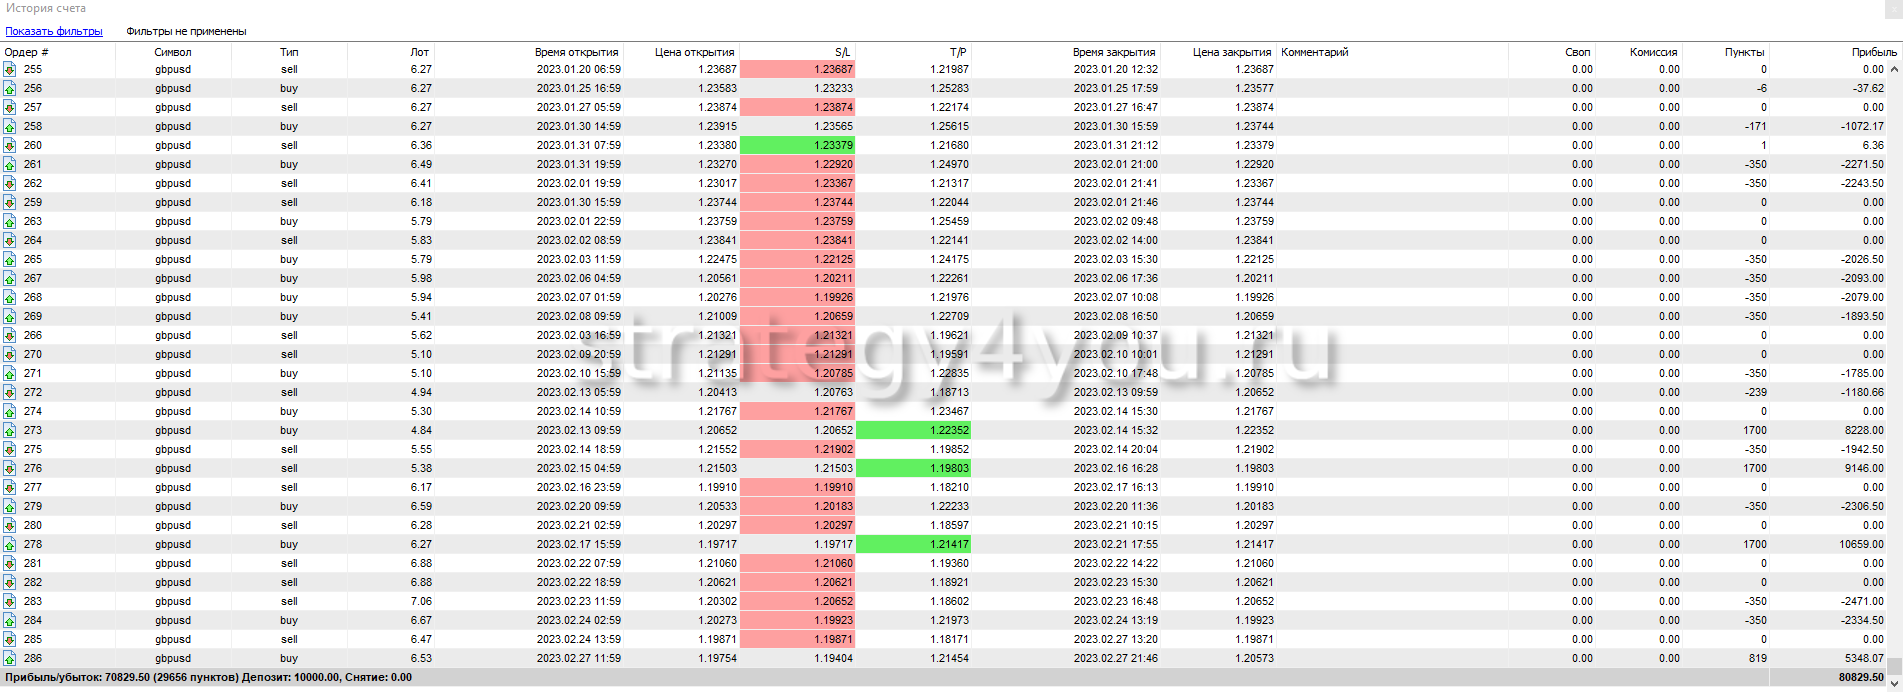1903x693 pixels.
Task: Click the Ордер # column header
Action: pos(27,52)
